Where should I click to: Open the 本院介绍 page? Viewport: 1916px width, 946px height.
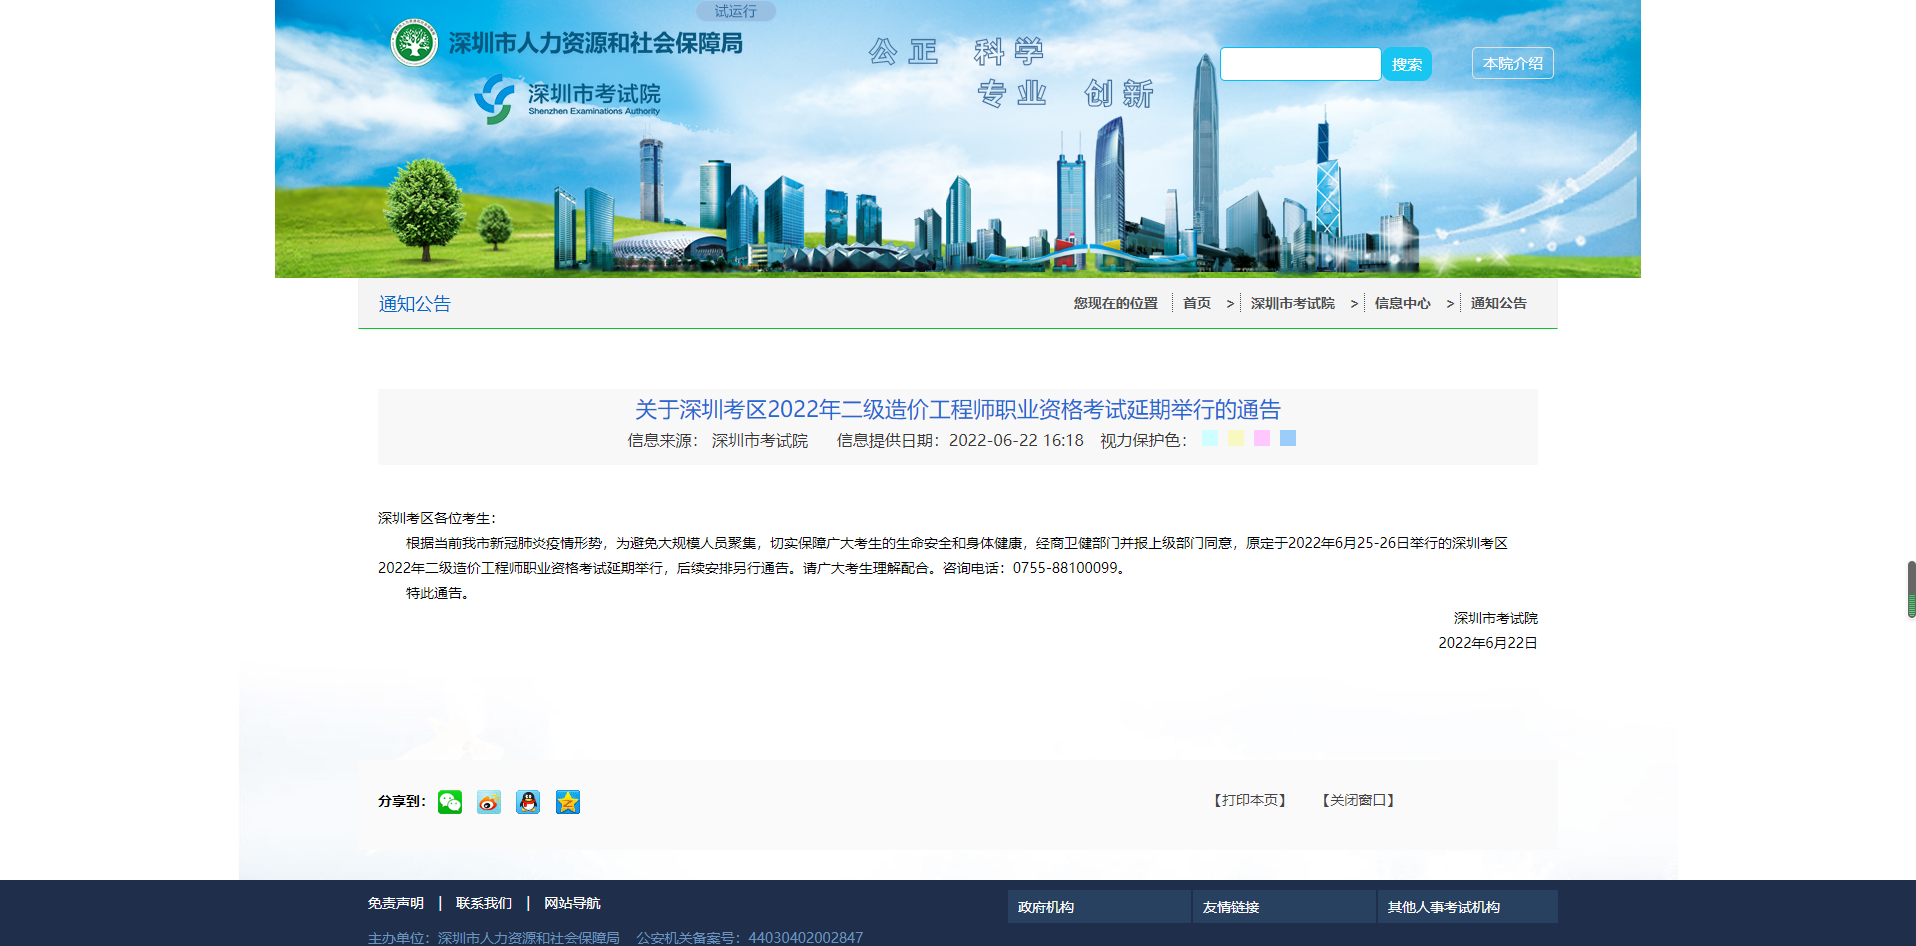point(1512,63)
